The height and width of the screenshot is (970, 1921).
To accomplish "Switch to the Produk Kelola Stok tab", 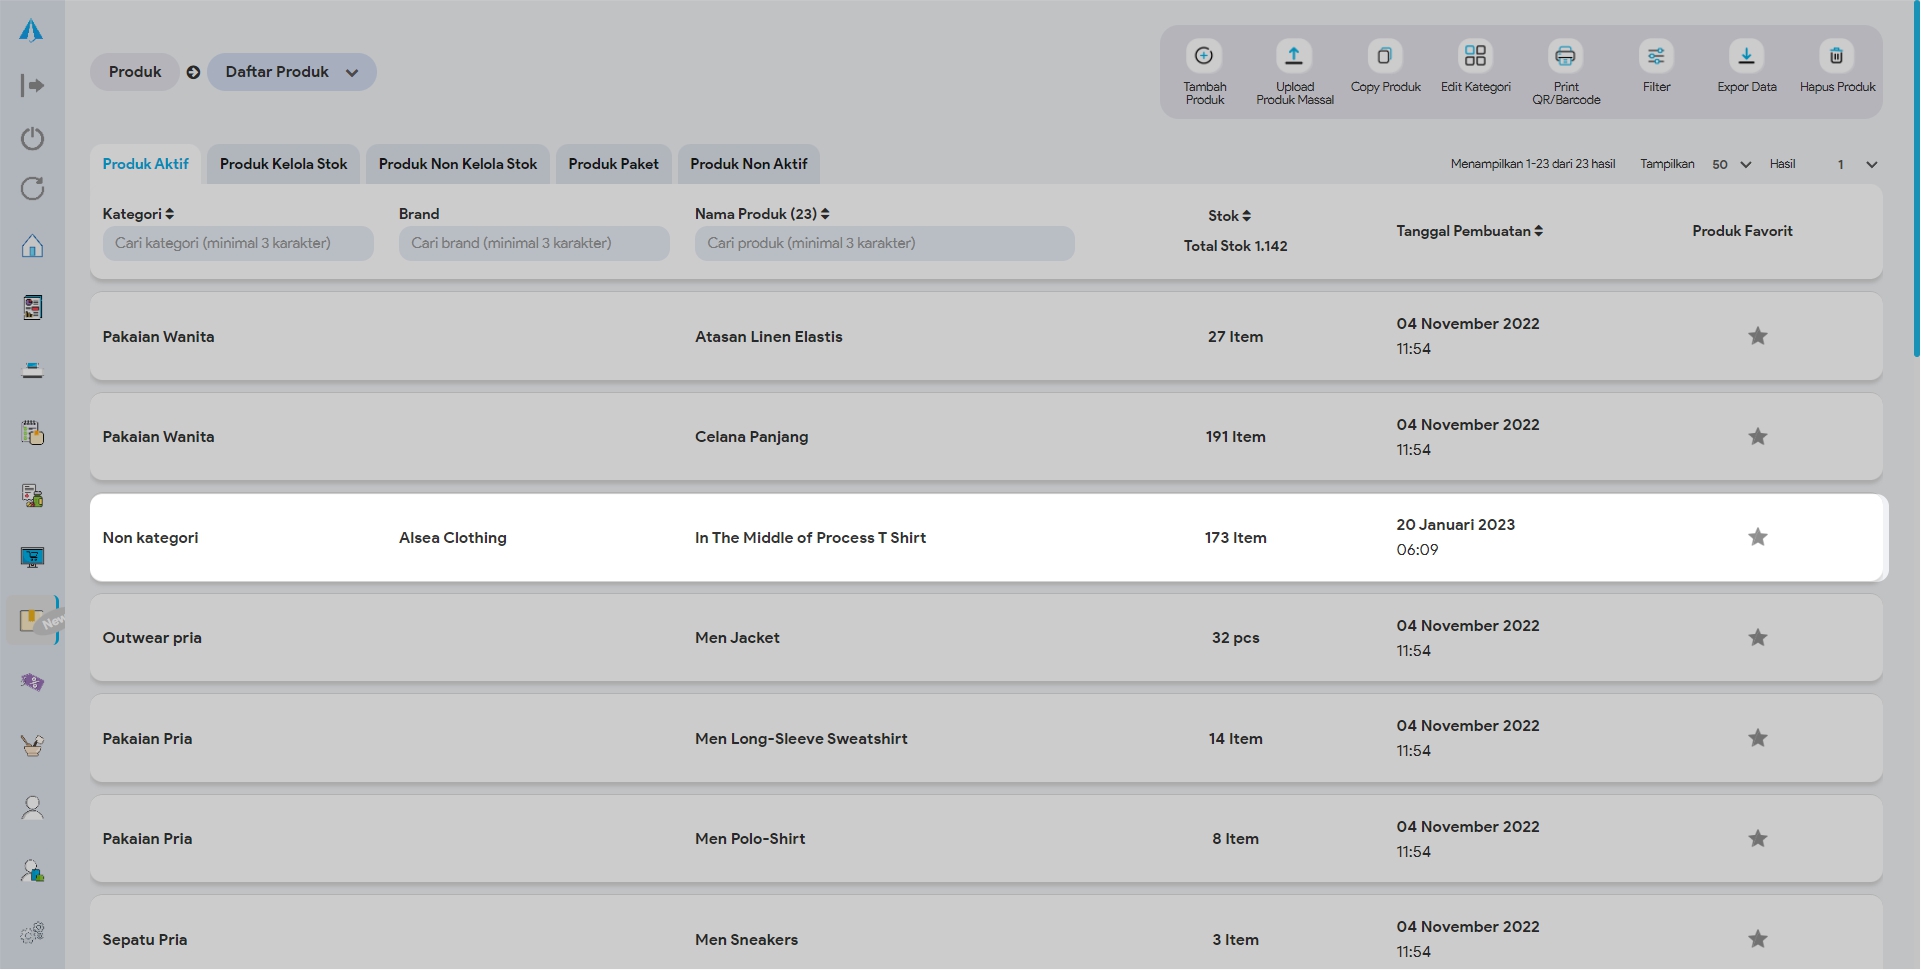I will 283,164.
